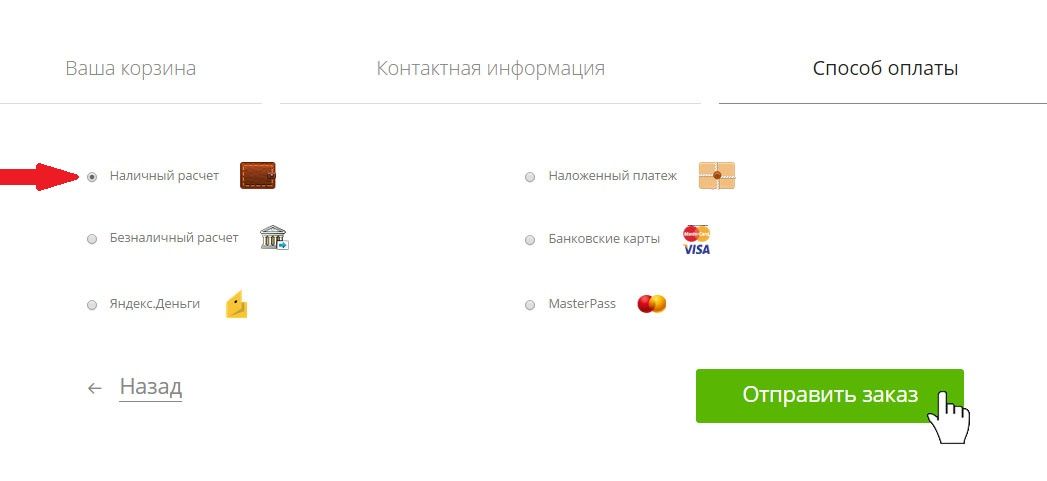Select the Наличный расчет radio button
This screenshot has width=1047, height=481.
(92, 177)
